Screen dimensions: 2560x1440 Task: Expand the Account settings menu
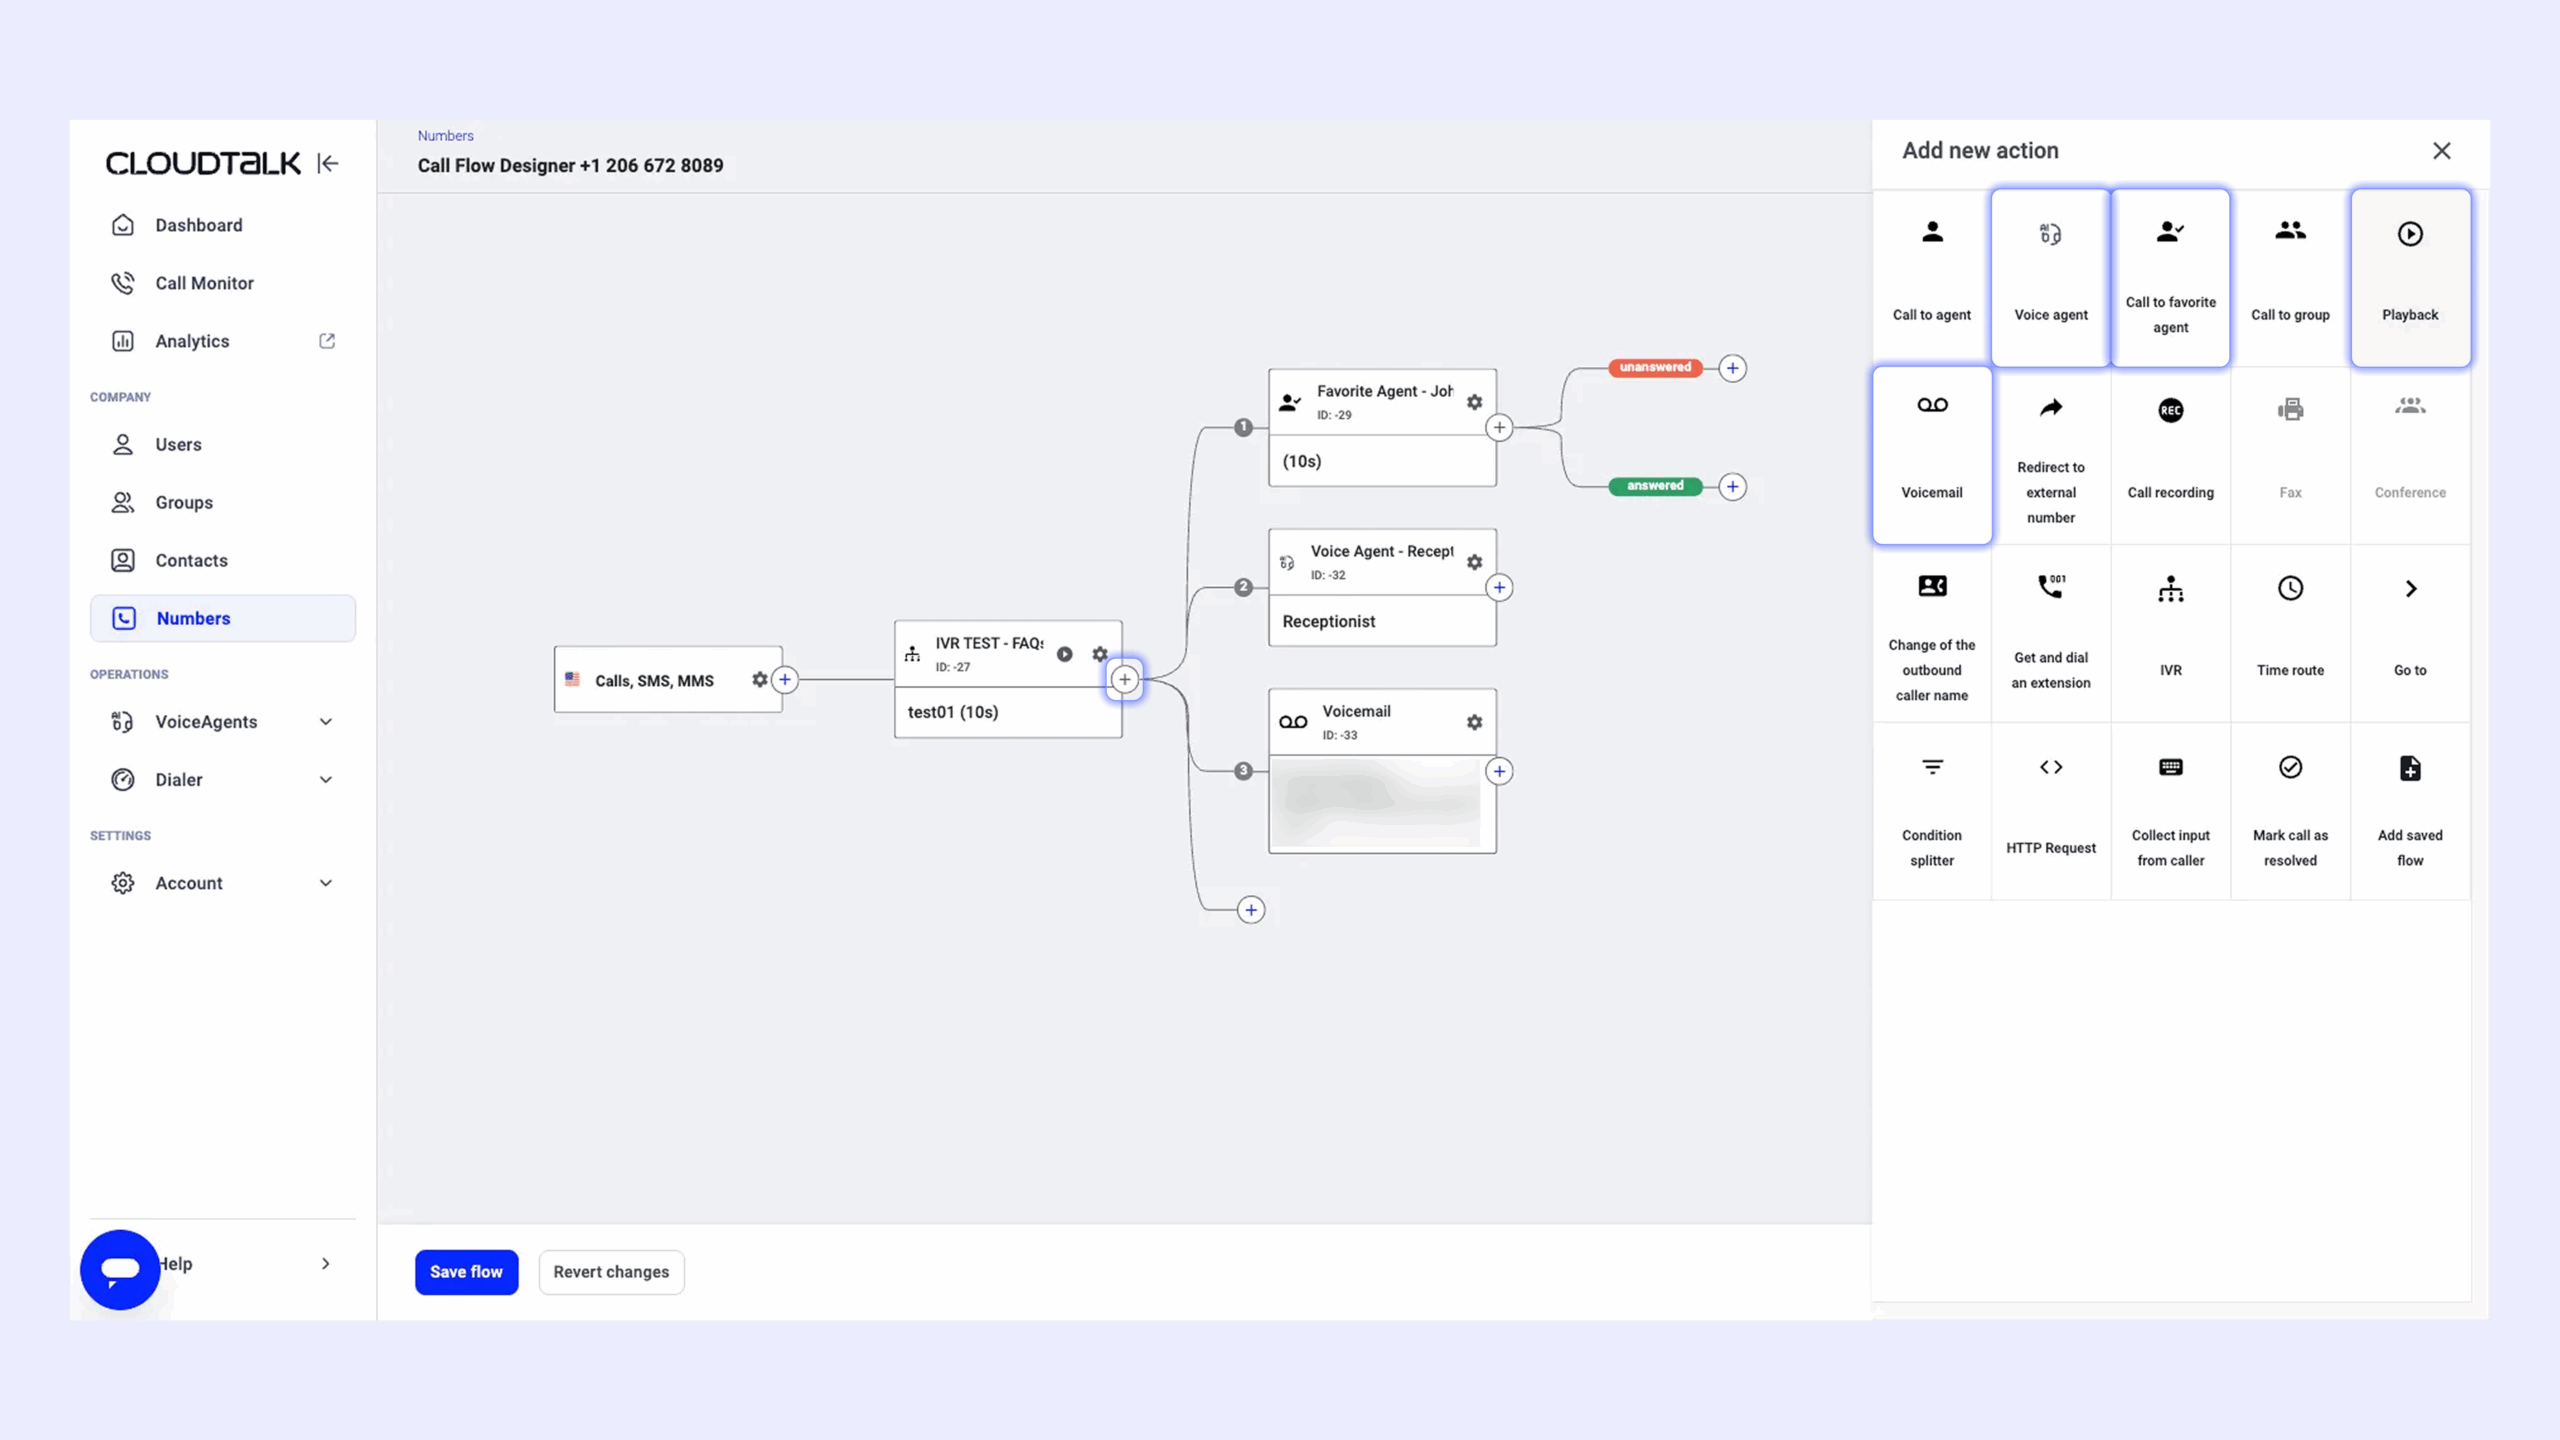point(326,883)
